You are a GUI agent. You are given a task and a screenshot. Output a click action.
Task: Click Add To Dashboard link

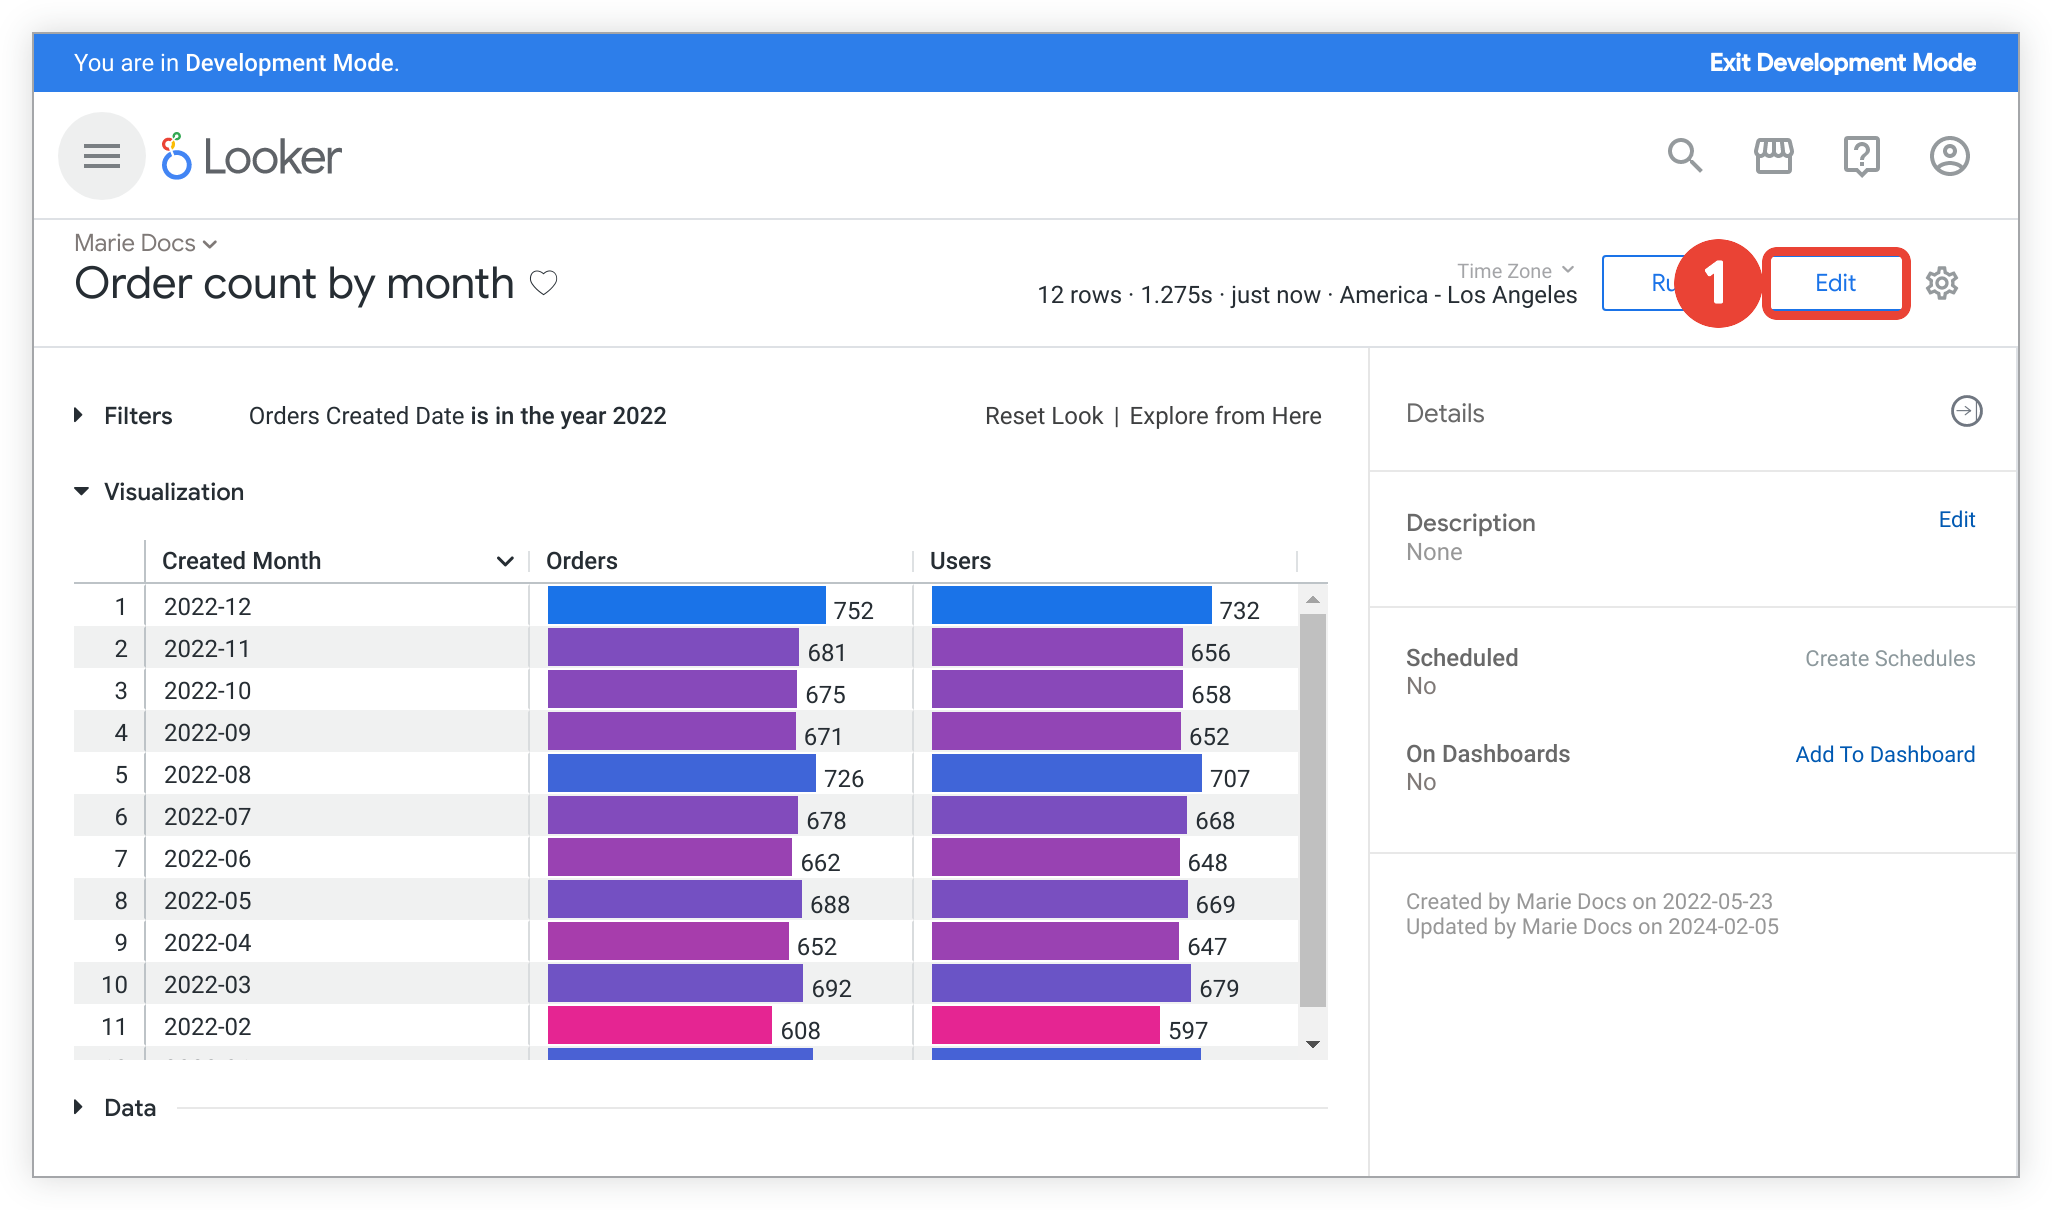tap(1885, 753)
